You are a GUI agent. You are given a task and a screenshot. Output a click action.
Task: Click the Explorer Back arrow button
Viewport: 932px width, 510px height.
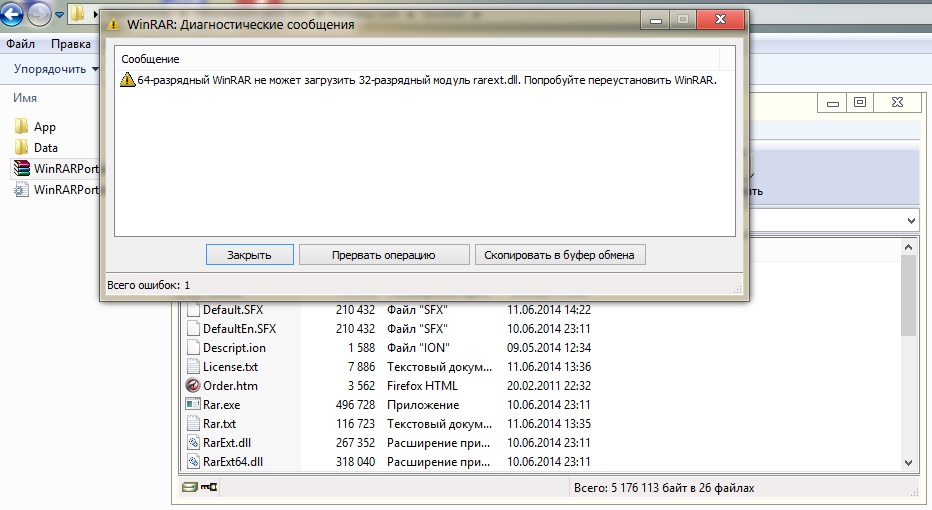click(12, 14)
